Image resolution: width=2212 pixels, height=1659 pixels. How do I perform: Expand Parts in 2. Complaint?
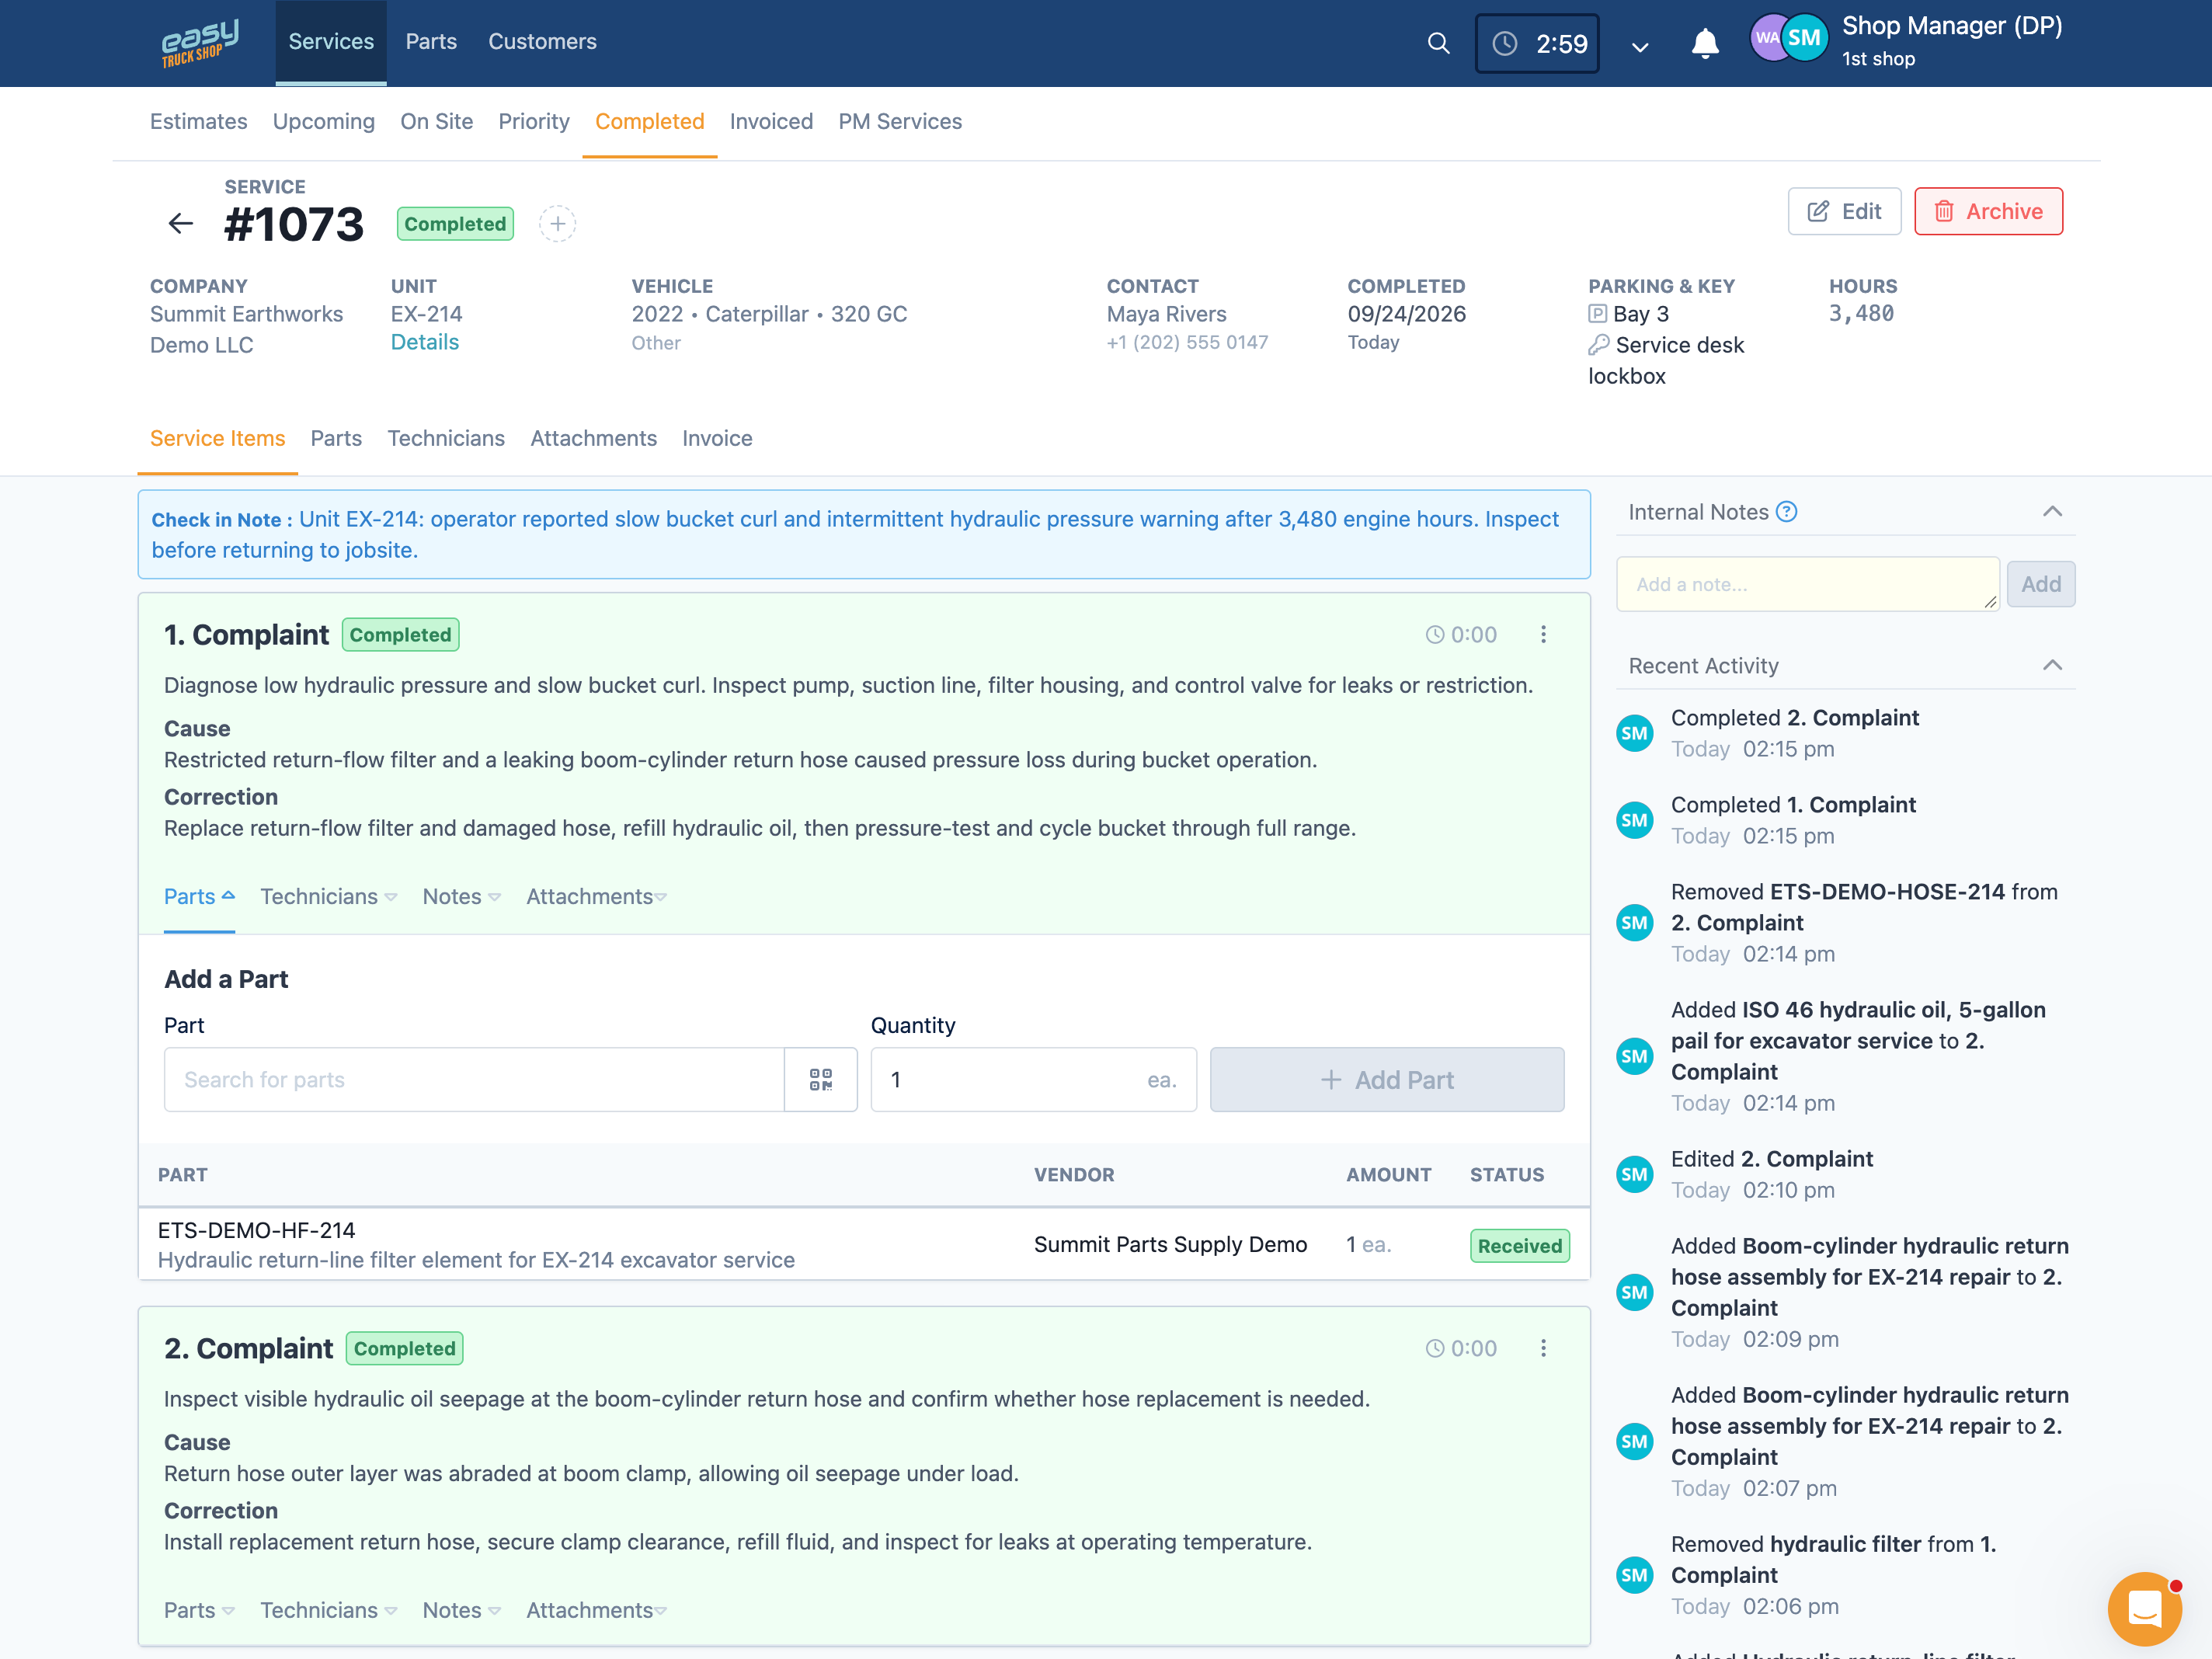(x=199, y=1610)
